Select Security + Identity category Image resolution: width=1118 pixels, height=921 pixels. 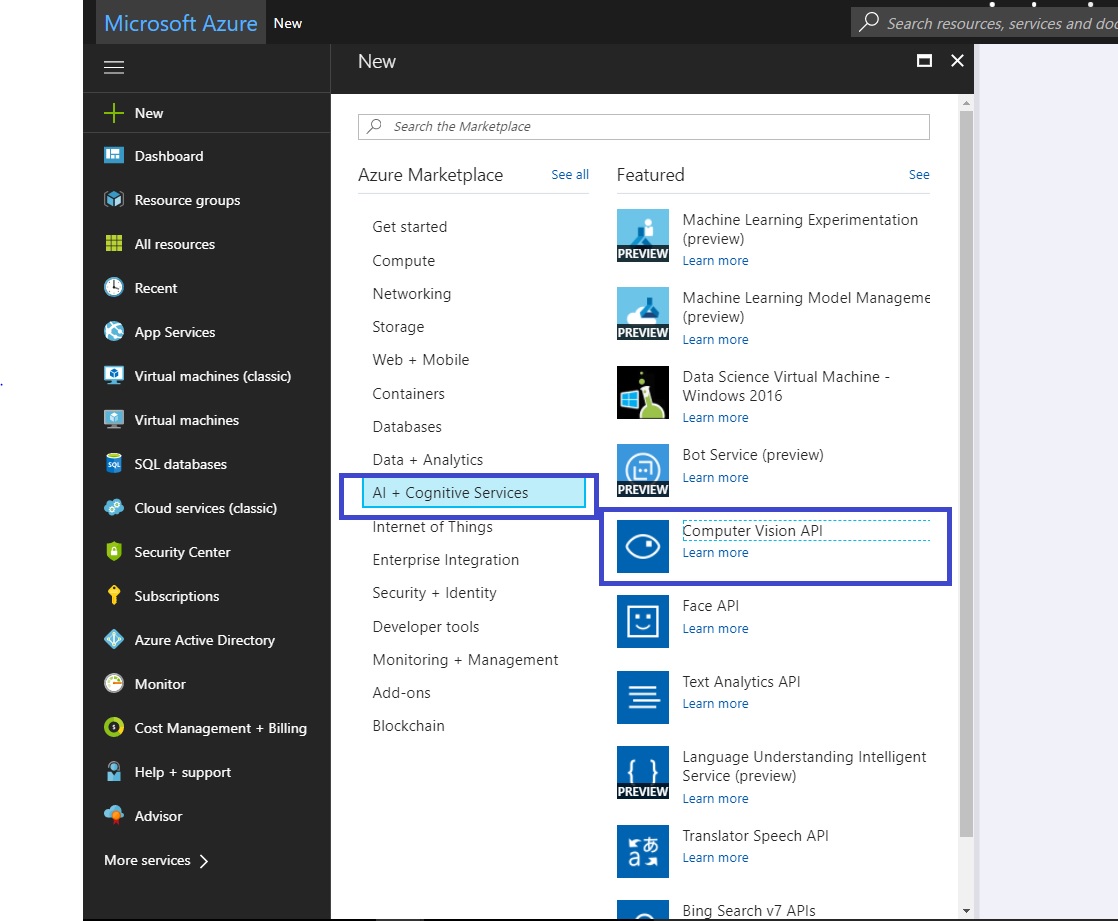point(434,593)
